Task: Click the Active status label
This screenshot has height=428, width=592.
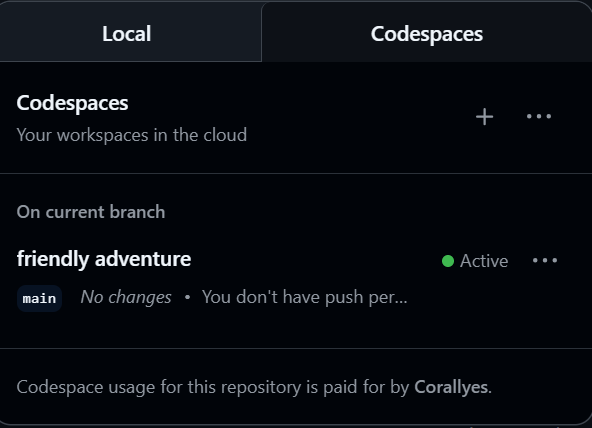Action: pos(484,261)
